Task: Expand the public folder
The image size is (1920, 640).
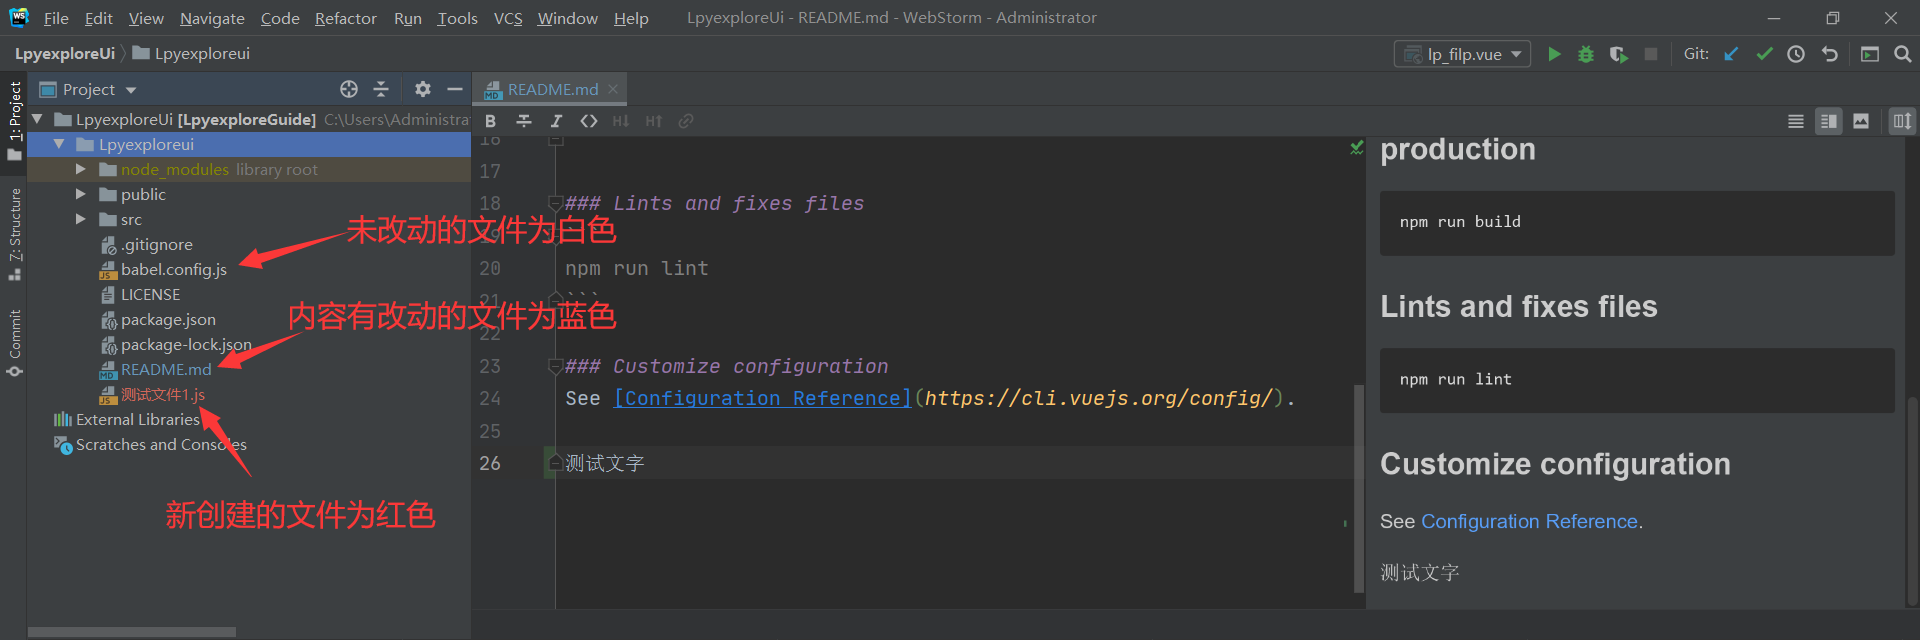Action: (x=81, y=194)
